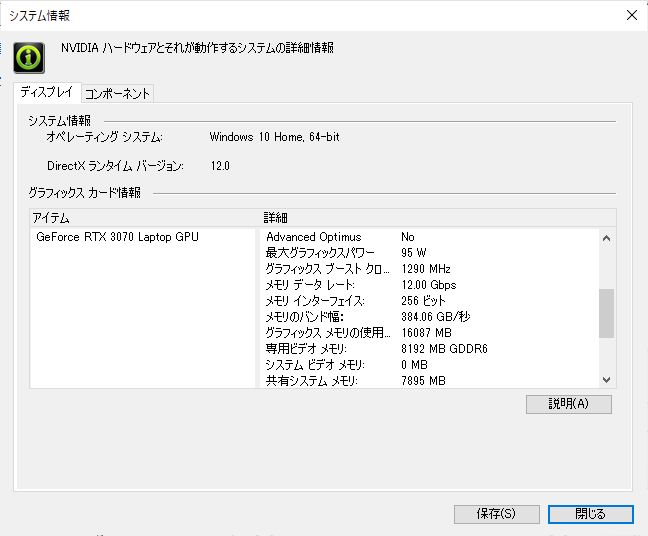Click the 12.00 Gbps value
The width and height of the screenshot is (648, 536).
(429, 285)
